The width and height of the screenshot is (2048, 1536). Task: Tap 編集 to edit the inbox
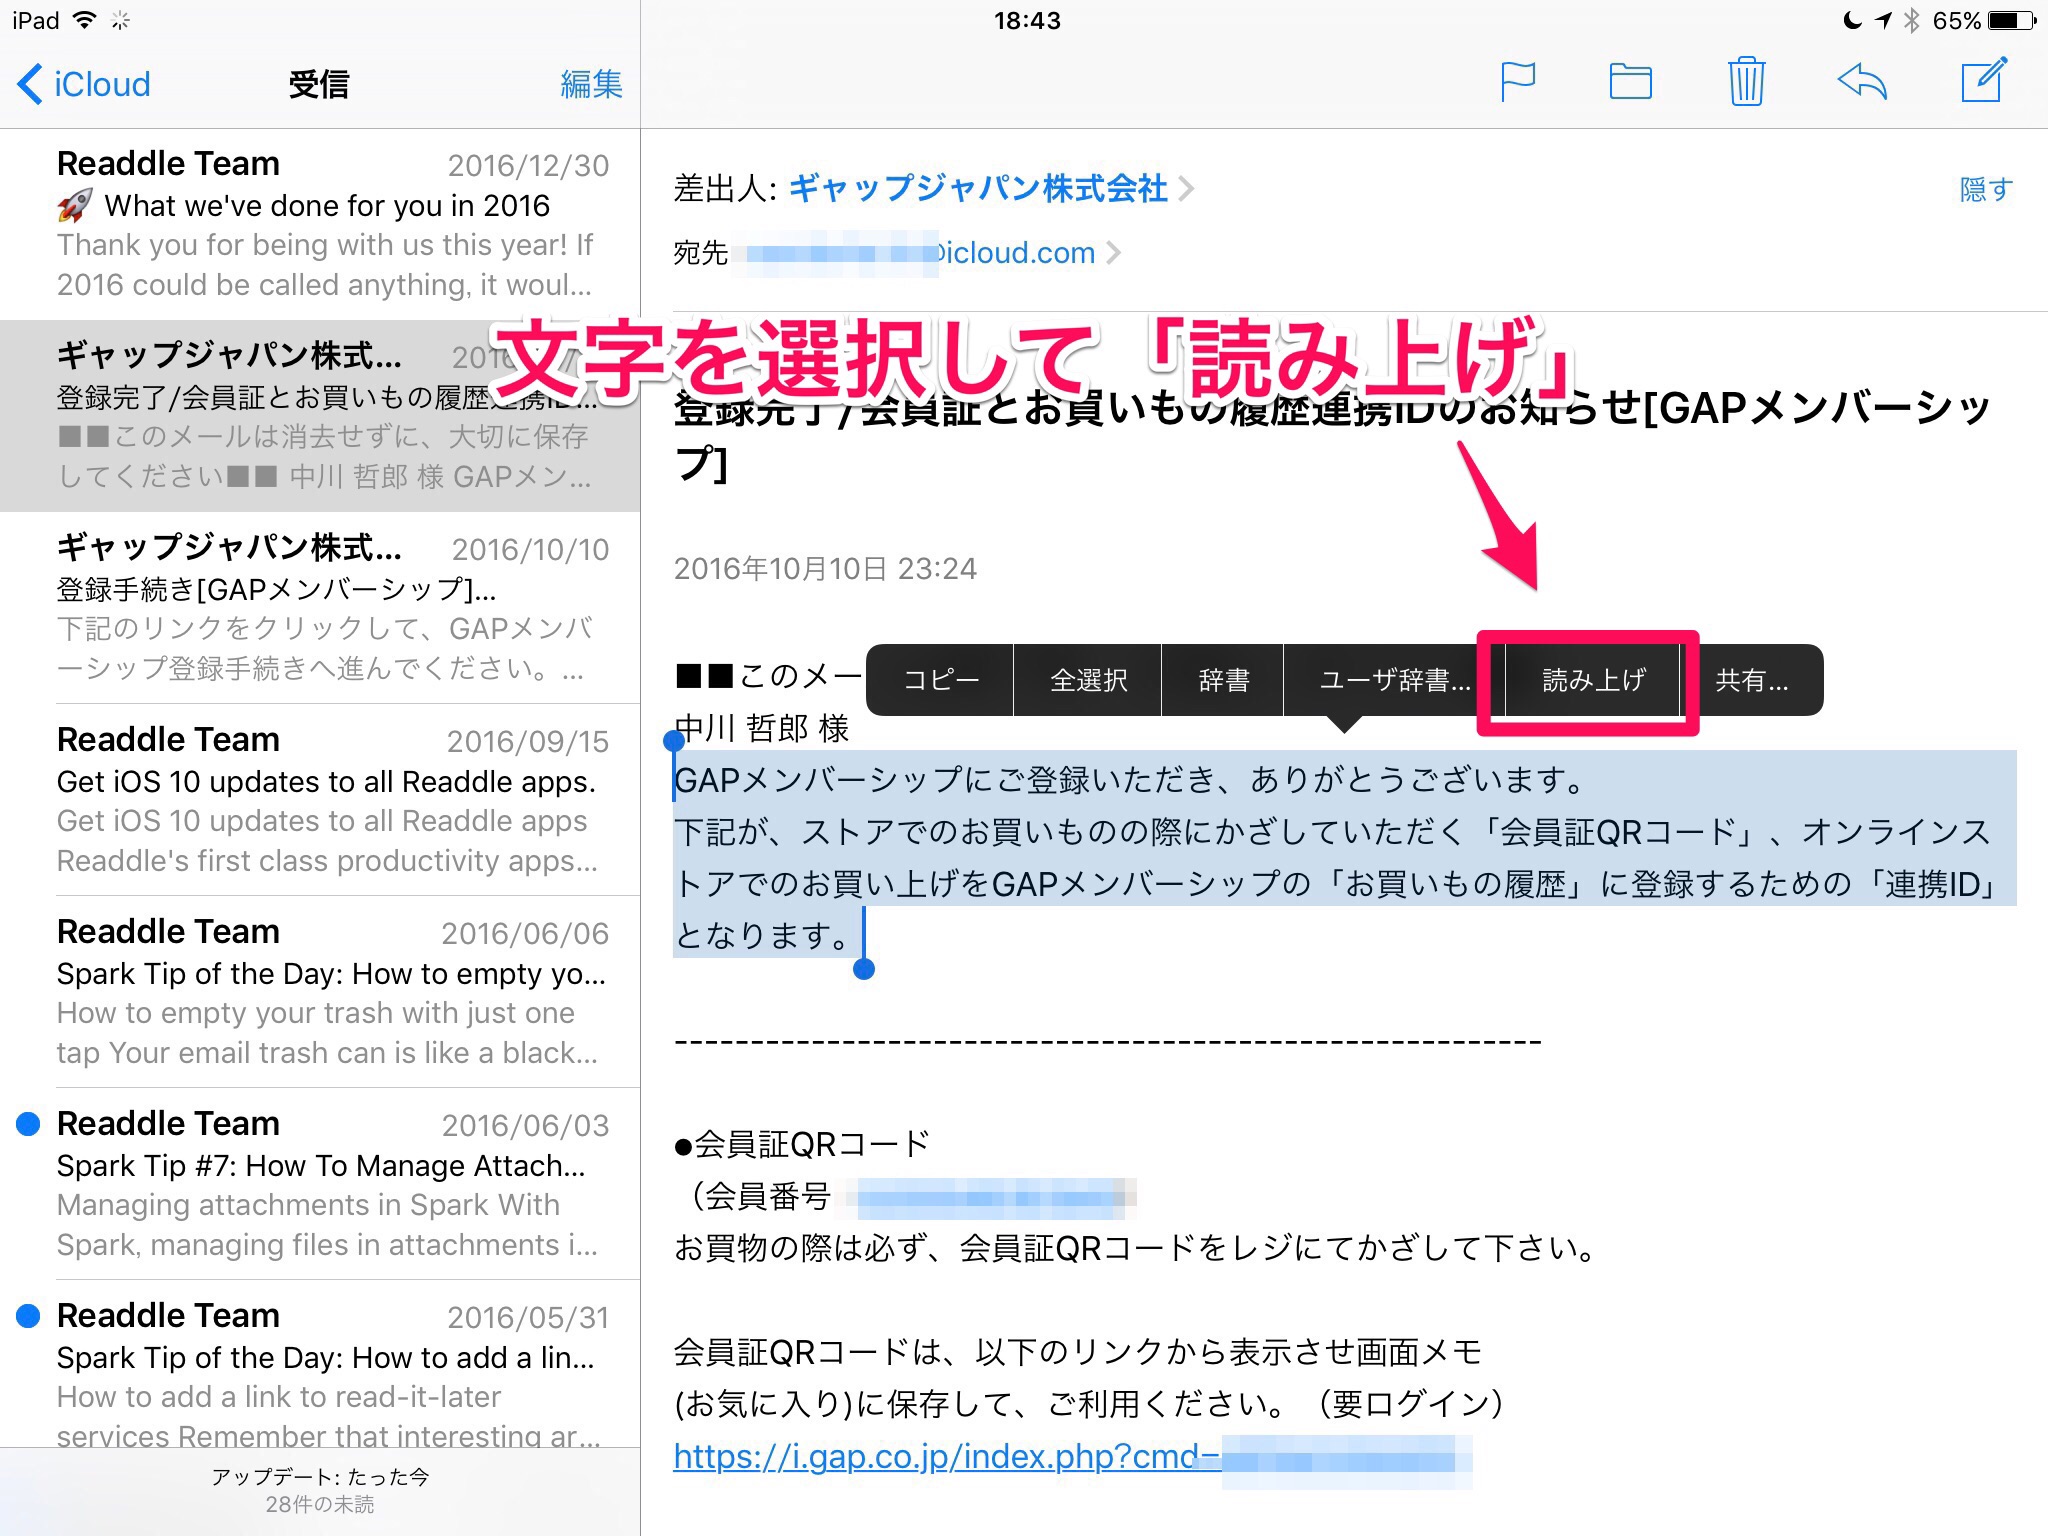click(x=591, y=84)
